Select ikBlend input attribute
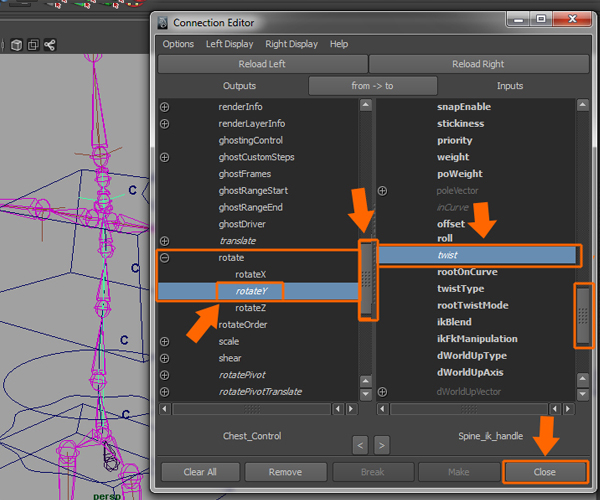The width and height of the screenshot is (600, 500). pyautogui.click(x=454, y=322)
